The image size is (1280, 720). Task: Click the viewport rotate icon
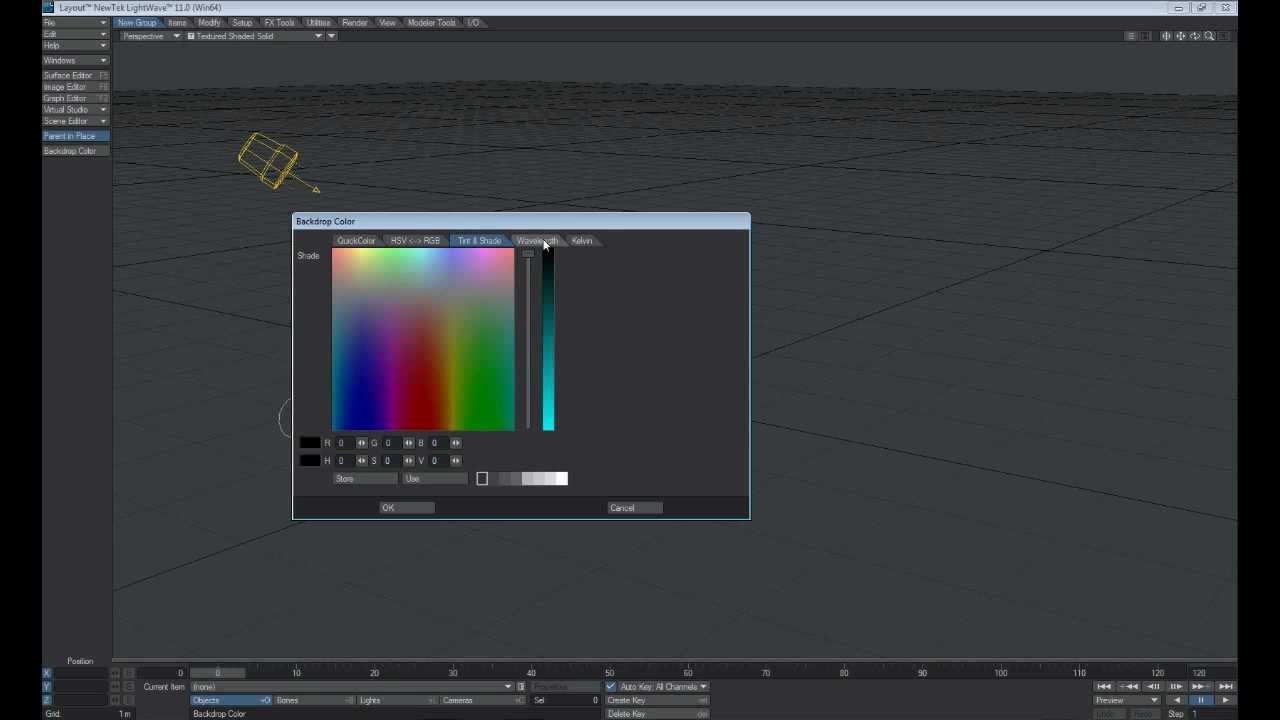pyautogui.click(x=1194, y=36)
